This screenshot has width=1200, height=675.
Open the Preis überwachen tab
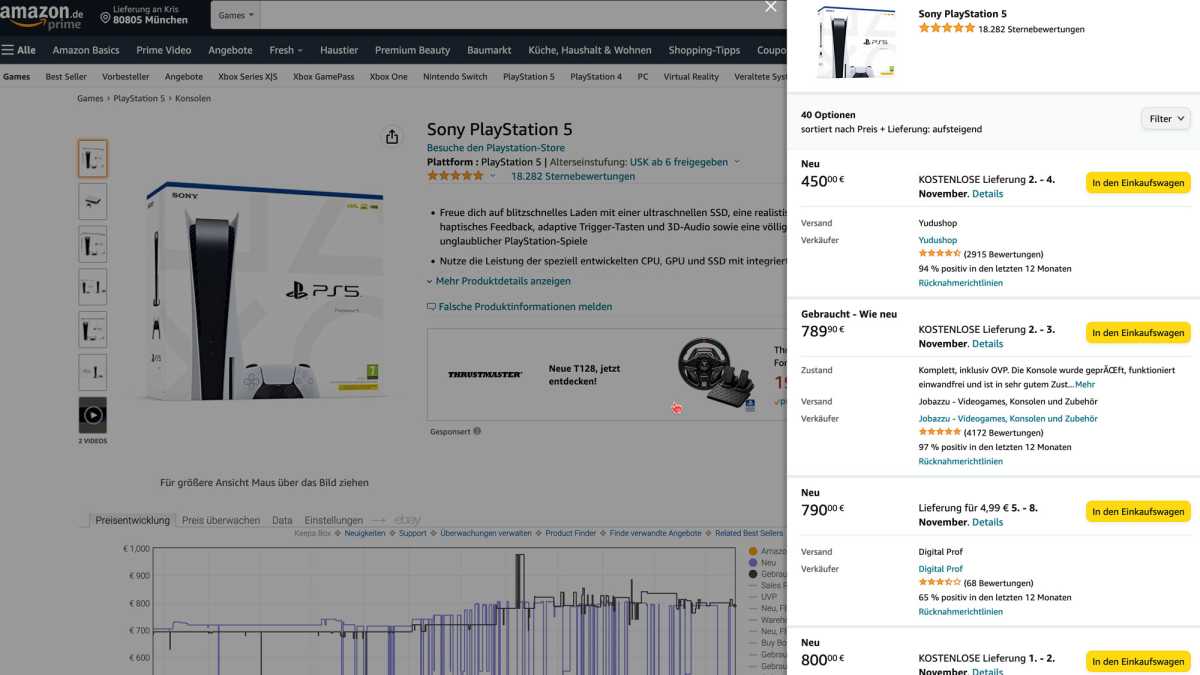221,520
